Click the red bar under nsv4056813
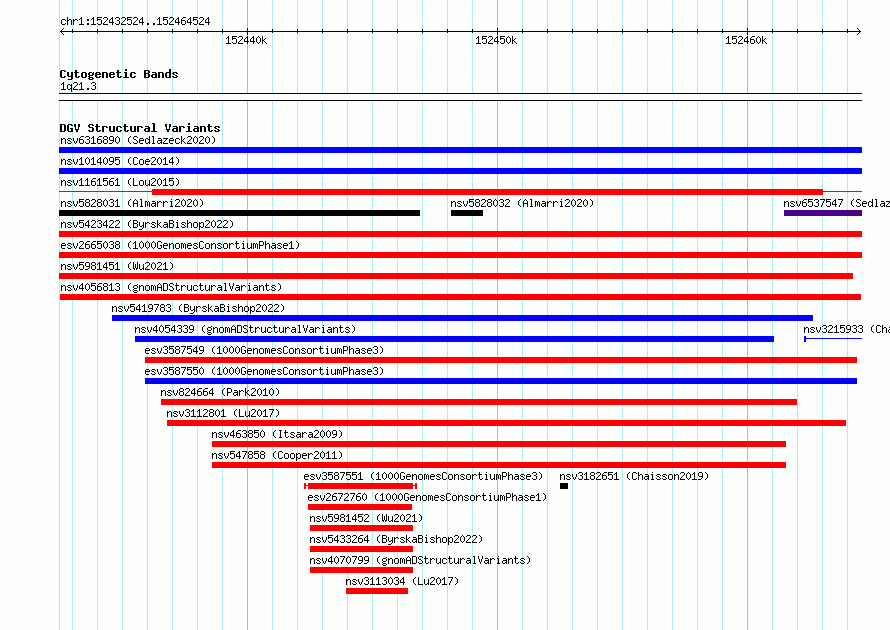This screenshot has width=890, height=630. coord(460,297)
